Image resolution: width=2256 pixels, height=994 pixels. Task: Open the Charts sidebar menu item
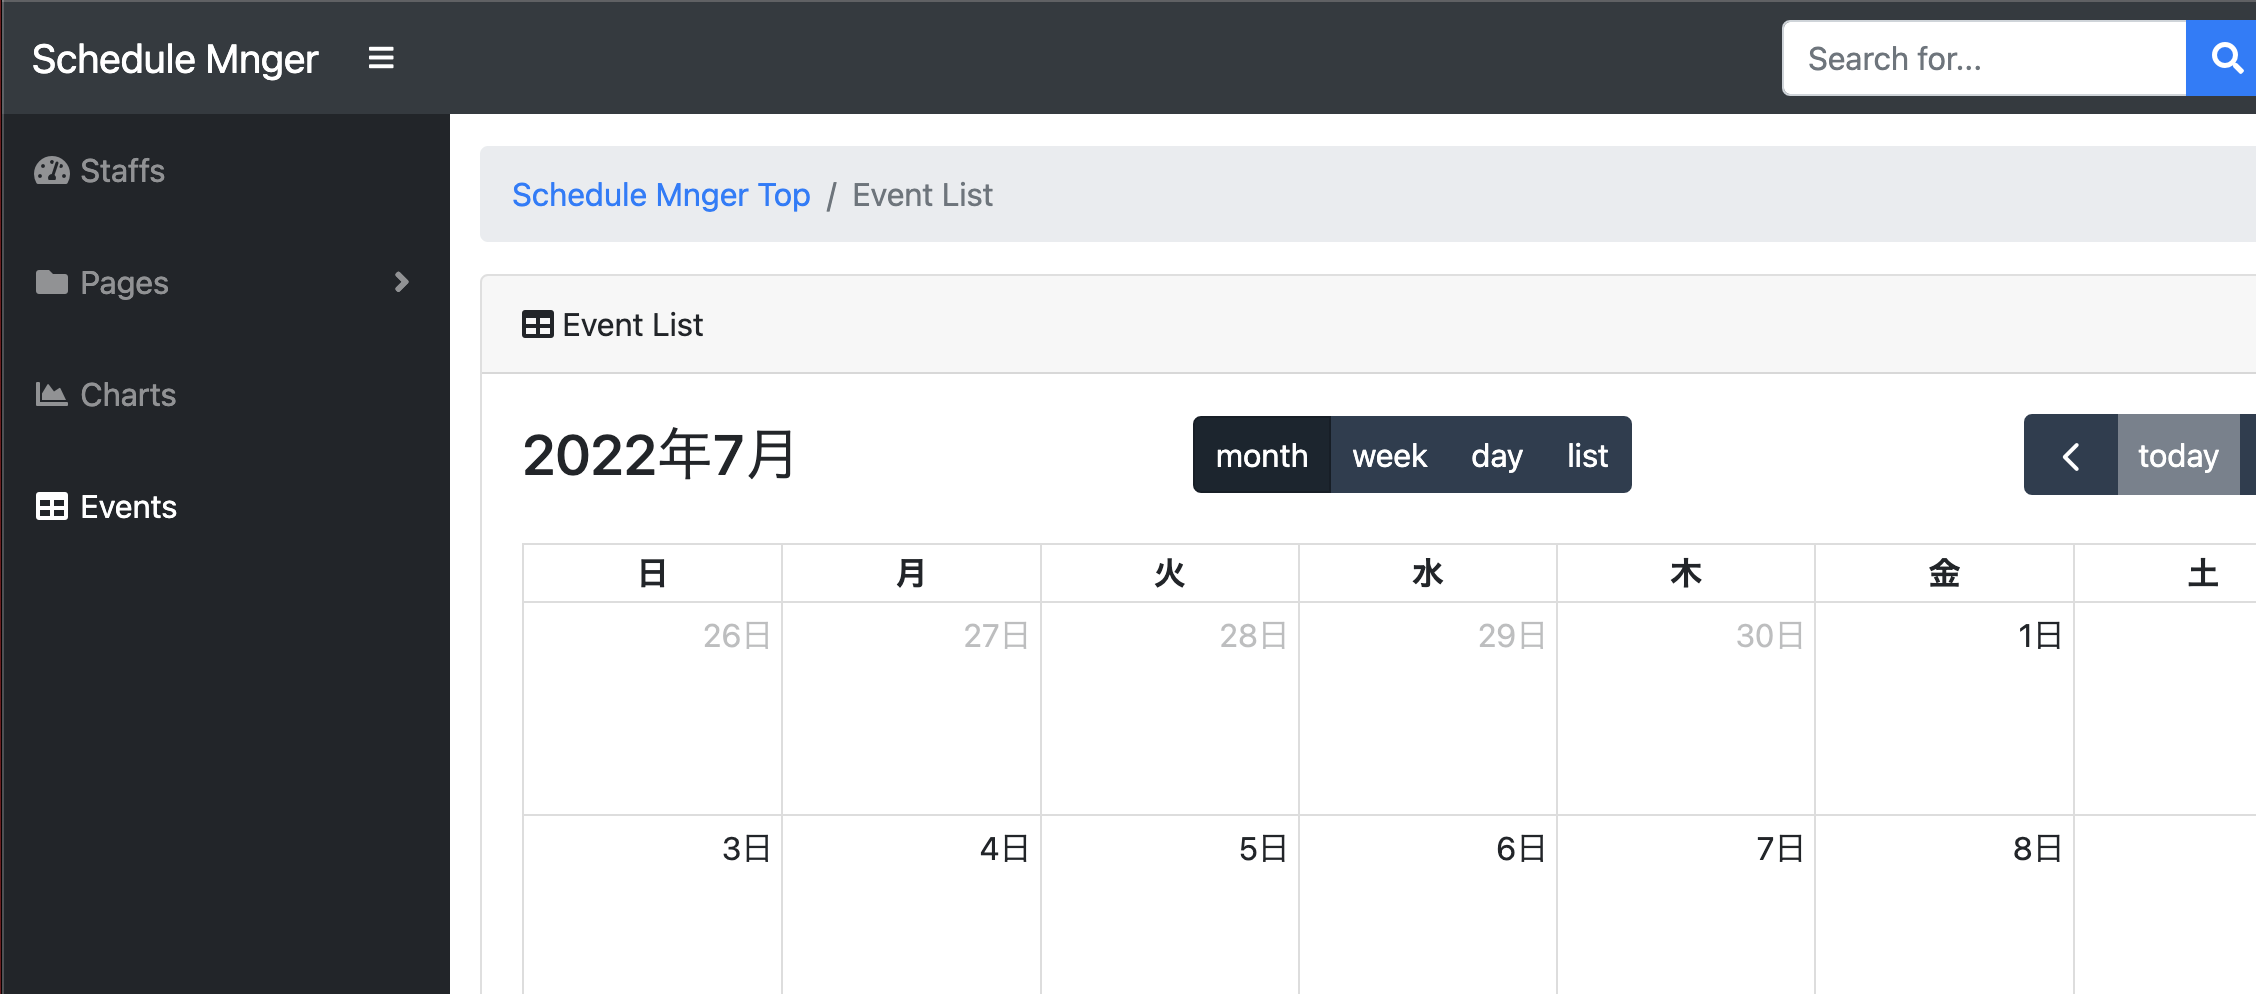[x=128, y=395]
